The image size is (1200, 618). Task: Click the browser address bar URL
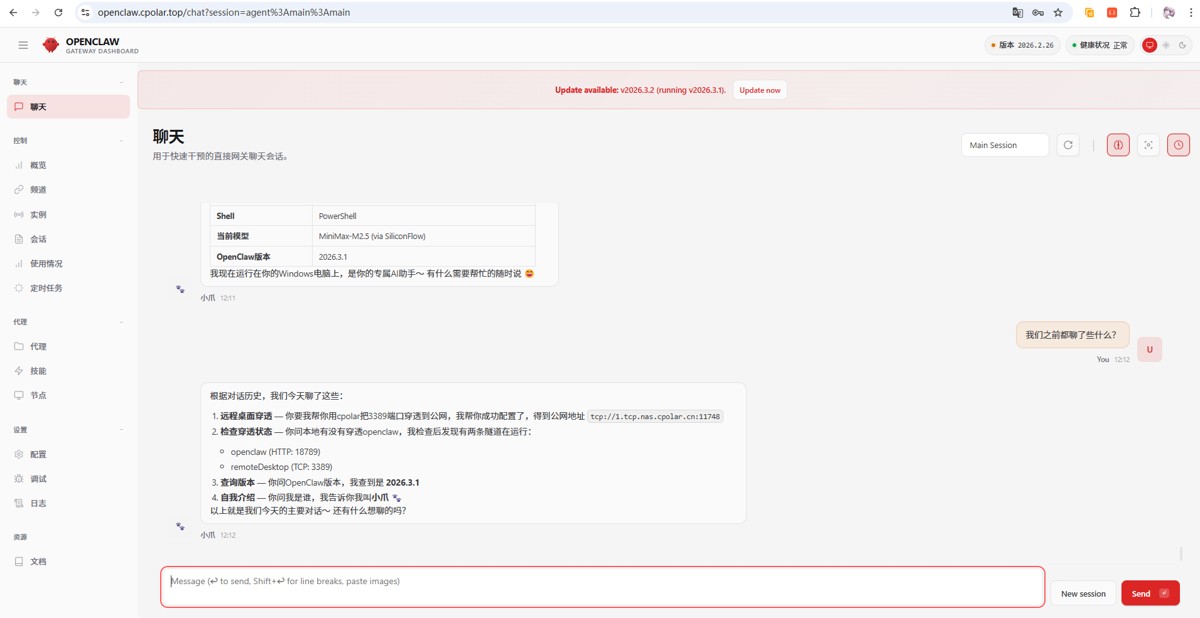click(x=224, y=12)
